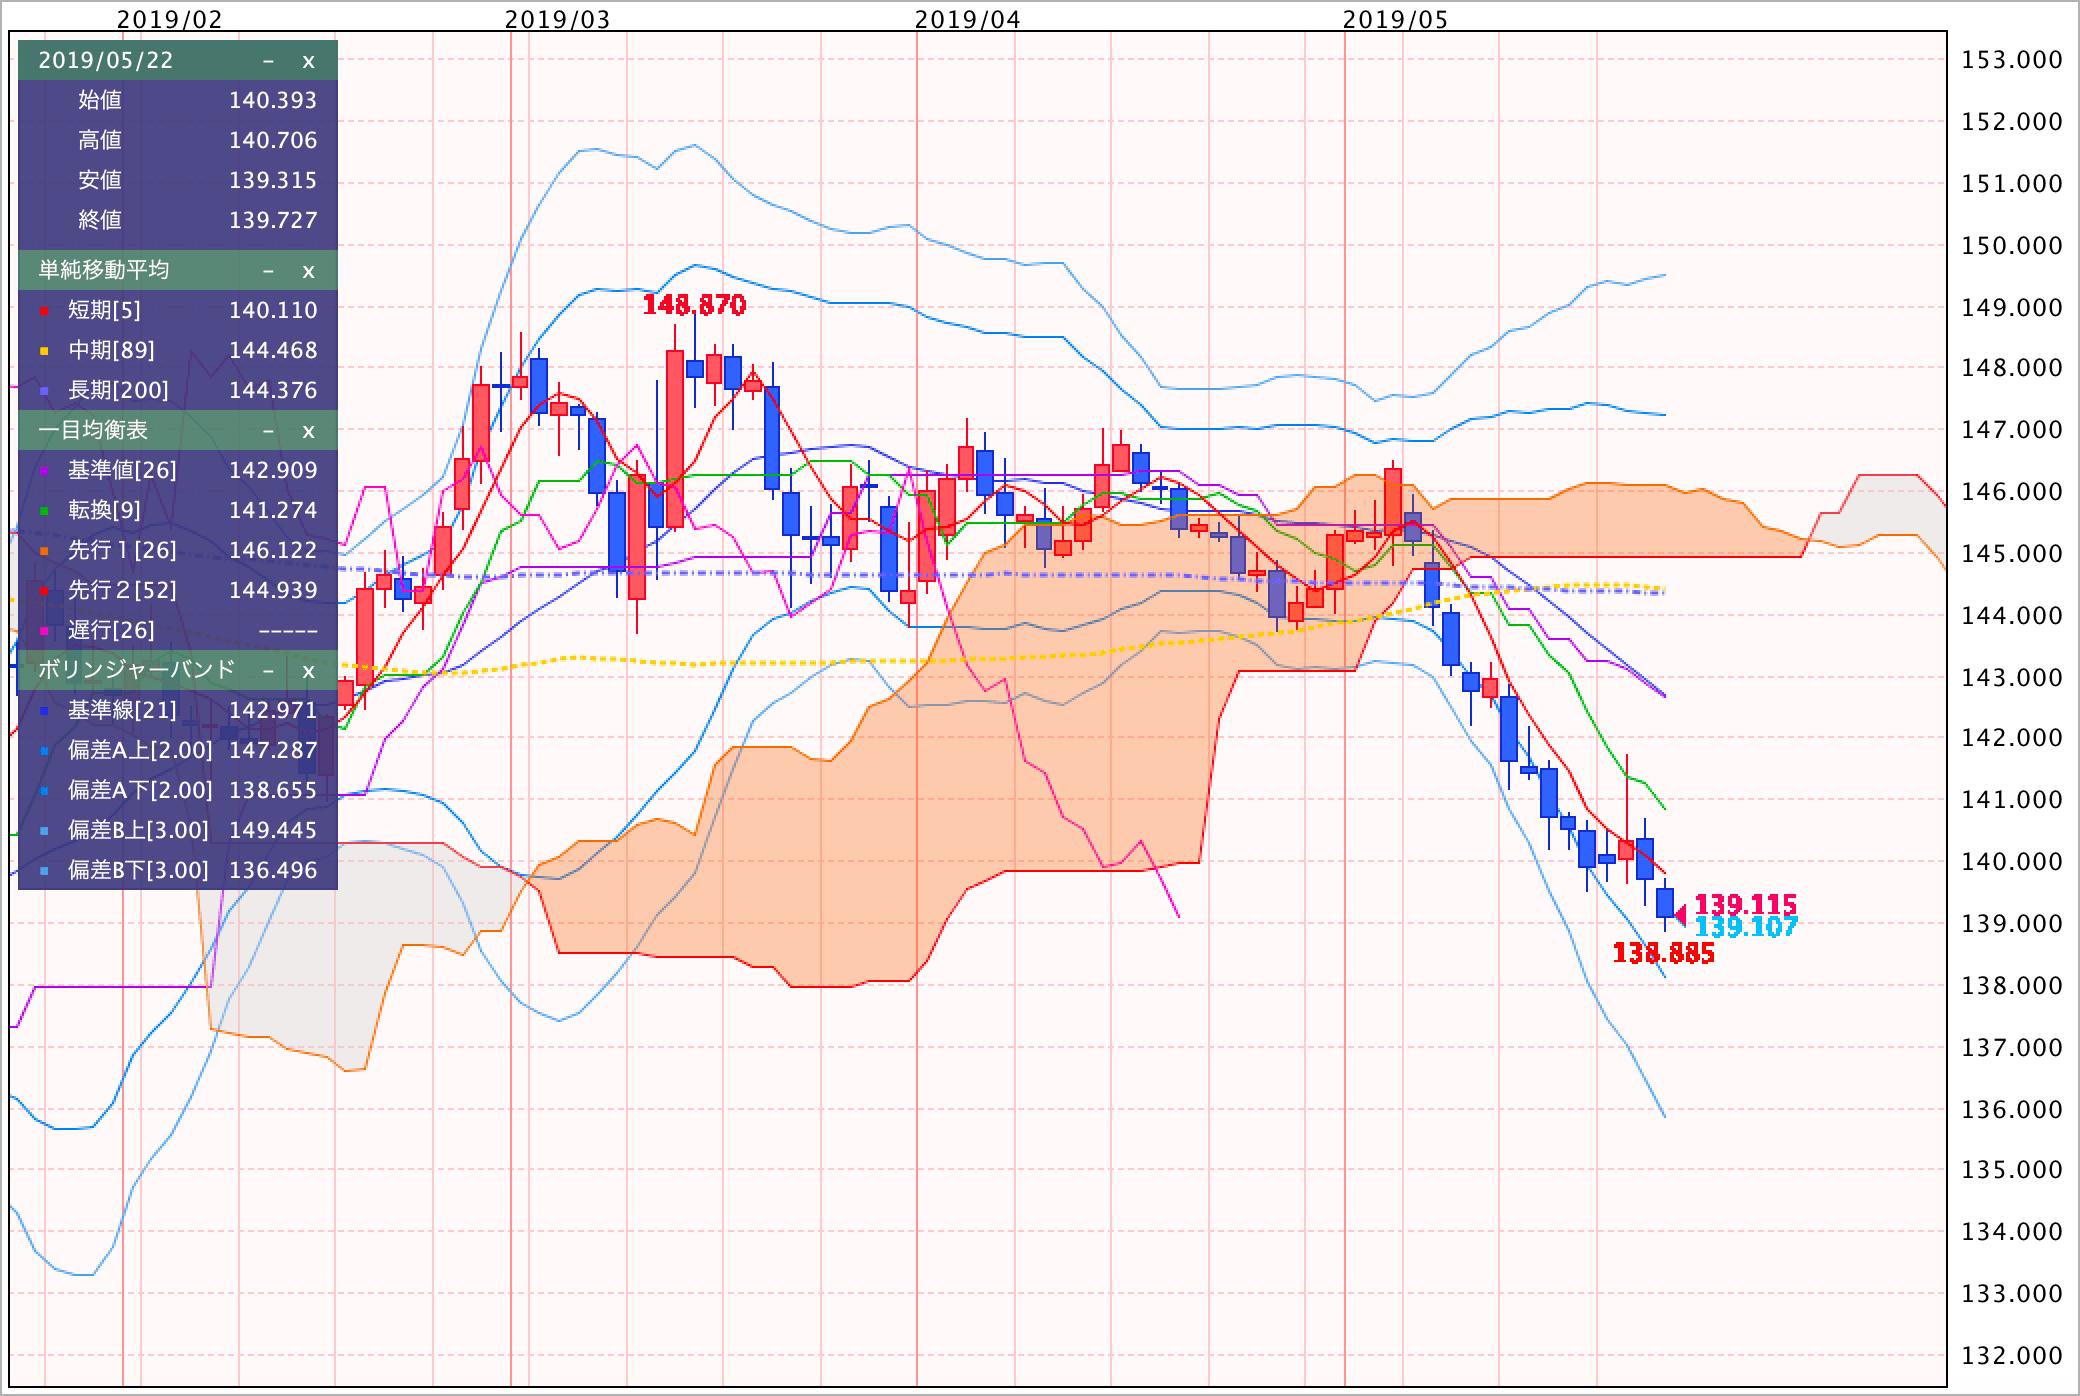Click the 偏差B上 value 149.445
This screenshot has width=2080, height=1396.
[x=273, y=831]
